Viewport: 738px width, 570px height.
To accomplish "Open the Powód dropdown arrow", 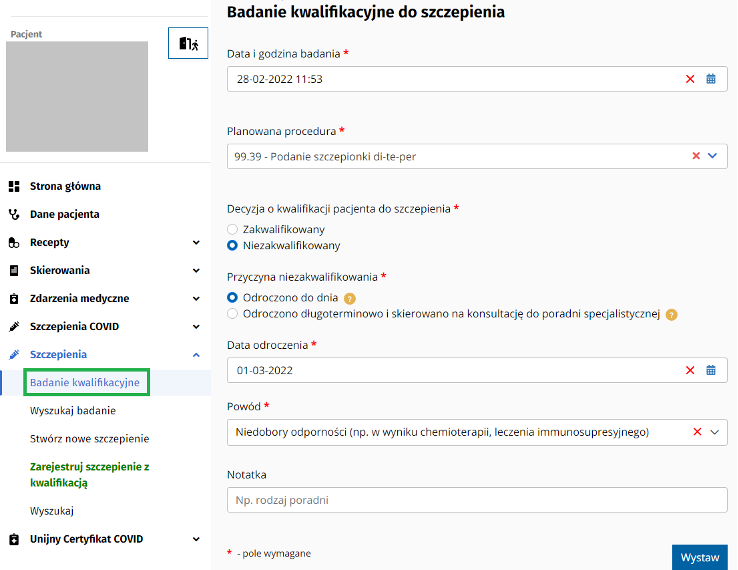I will point(714,432).
